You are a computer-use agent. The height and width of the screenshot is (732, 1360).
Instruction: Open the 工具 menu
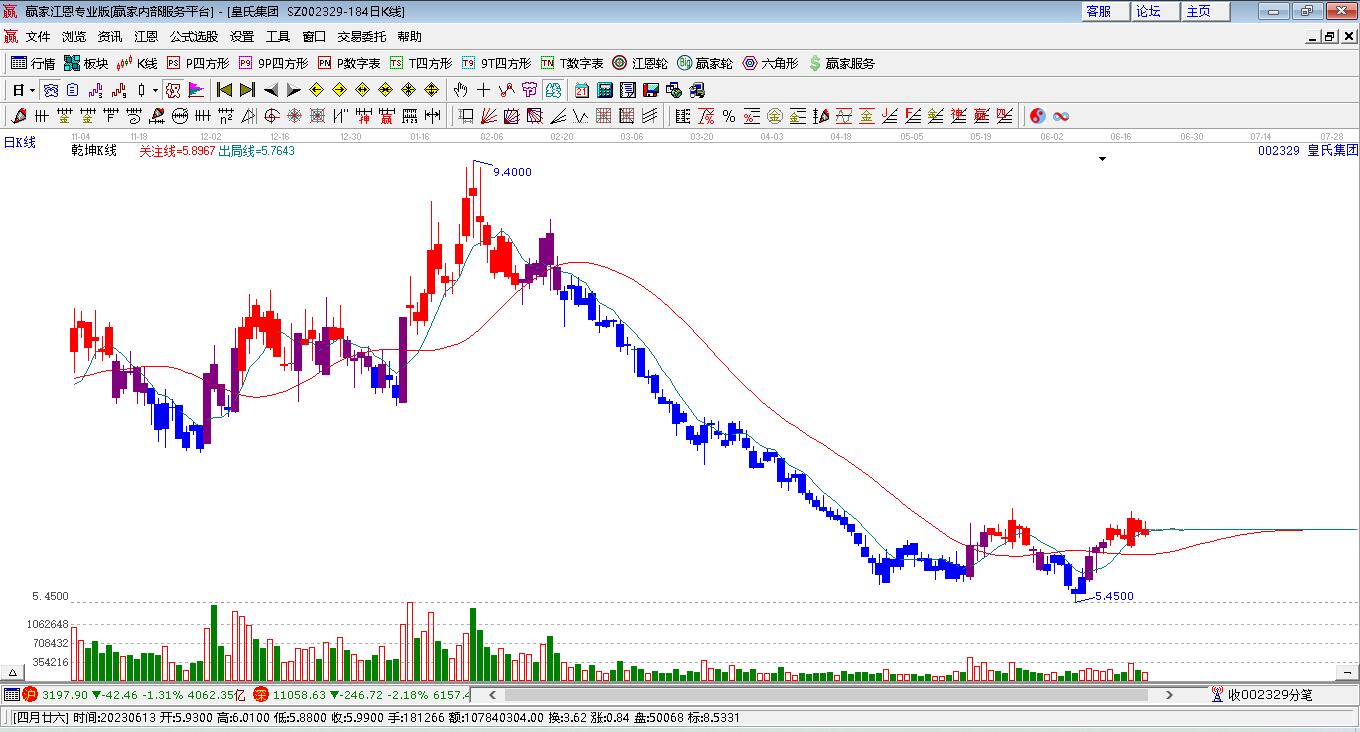pos(278,37)
